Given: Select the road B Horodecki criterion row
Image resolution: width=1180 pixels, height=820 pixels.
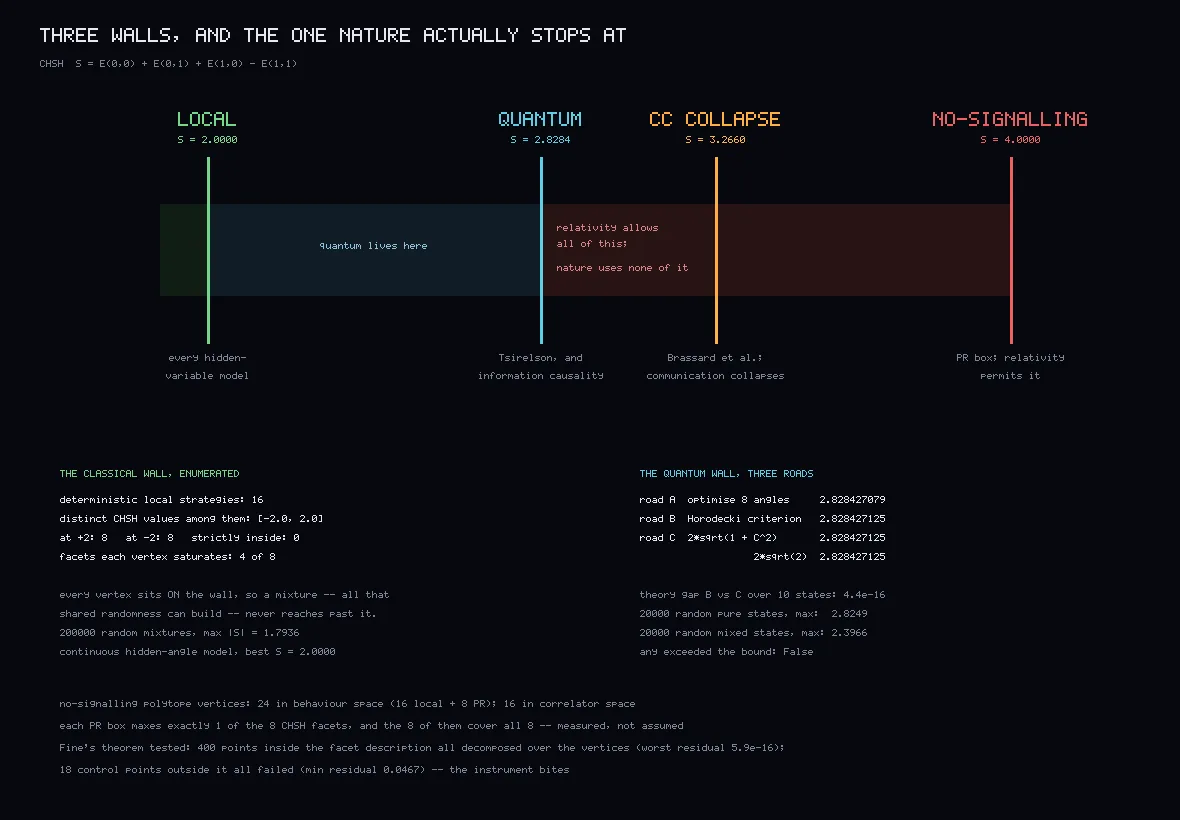Looking at the screenshot, I should coord(762,518).
